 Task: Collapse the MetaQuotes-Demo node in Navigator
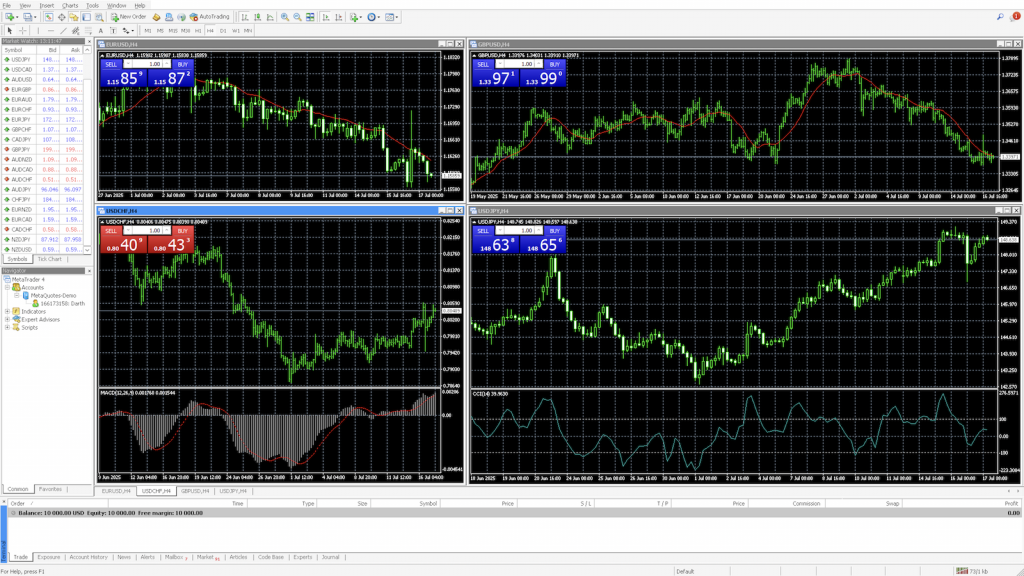17,295
